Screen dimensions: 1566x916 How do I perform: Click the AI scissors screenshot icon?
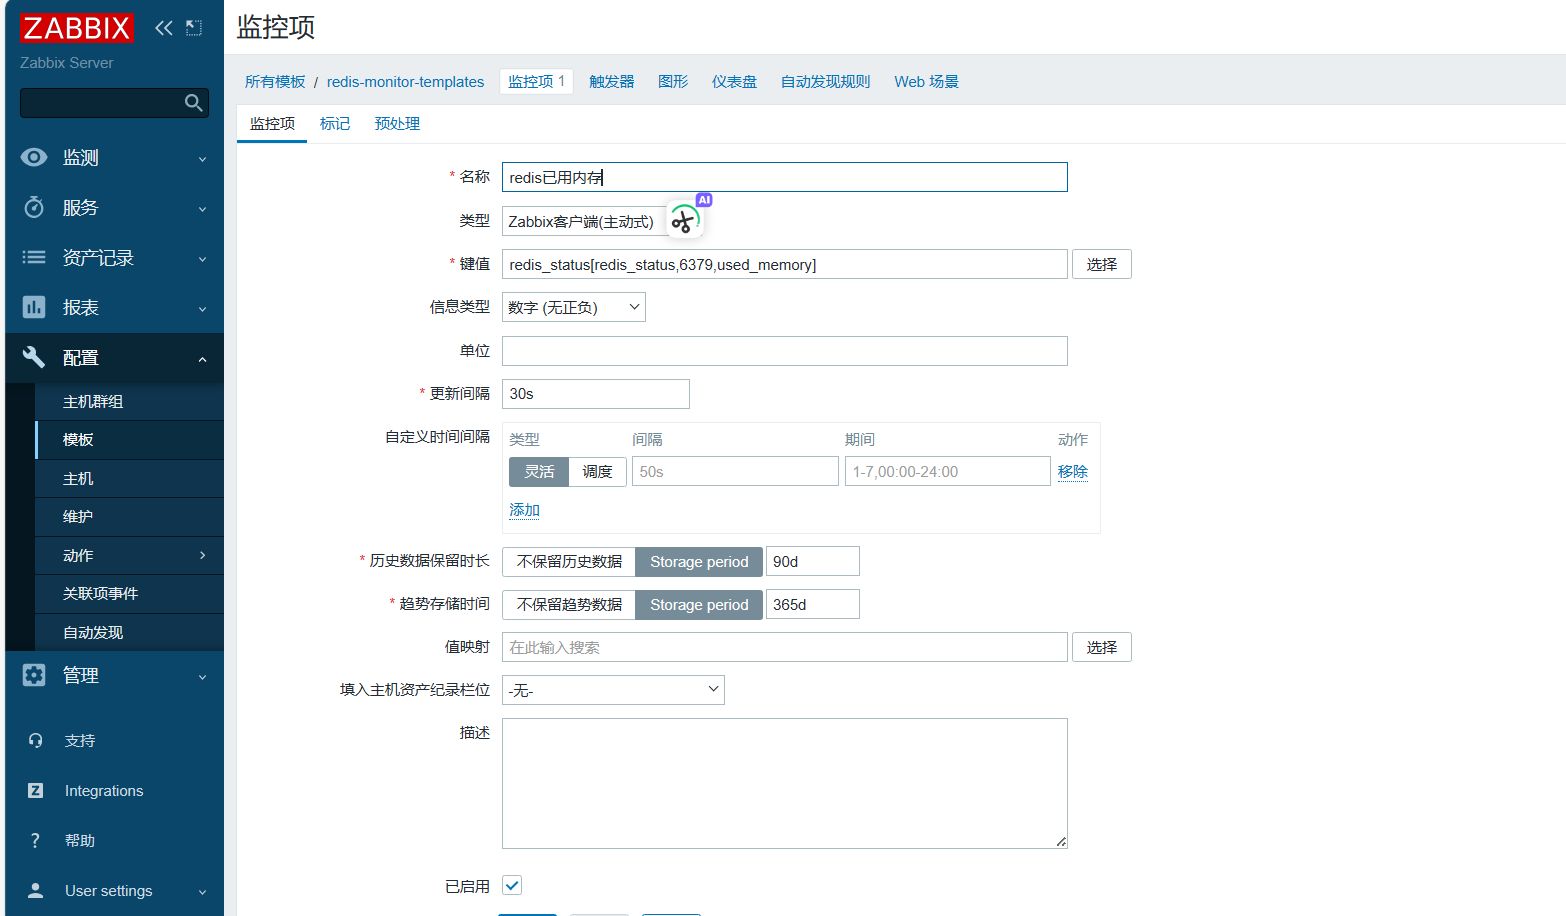(685, 219)
